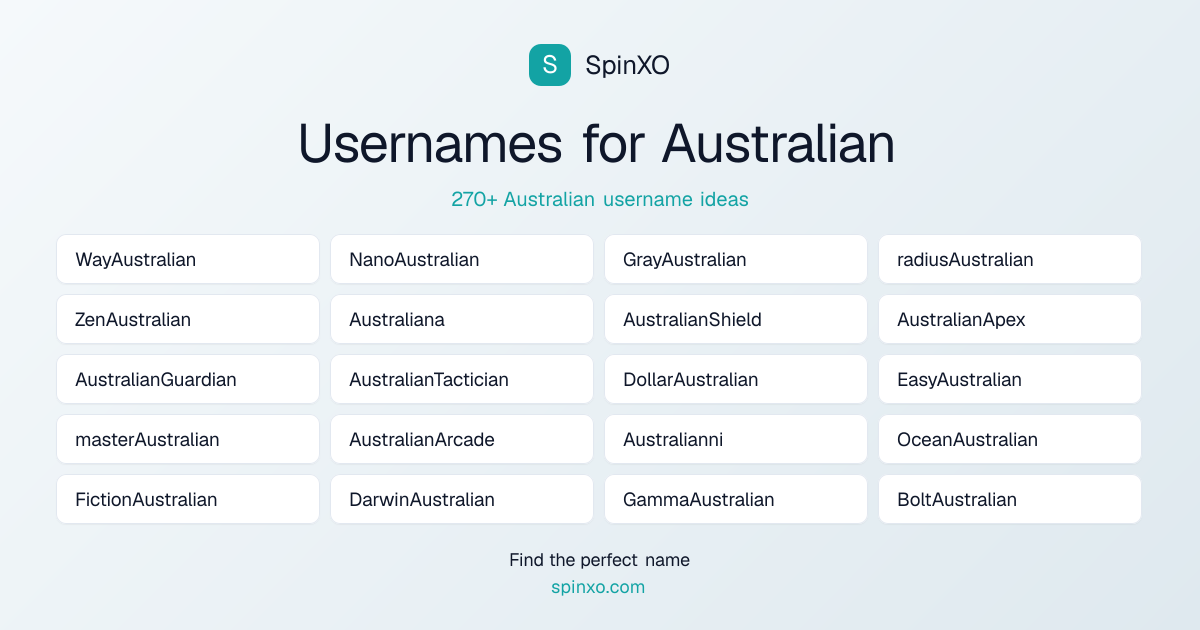This screenshot has height=630, width=1200.
Task: Select the GrayAustralian username card
Action: click(x=736, y=259)
